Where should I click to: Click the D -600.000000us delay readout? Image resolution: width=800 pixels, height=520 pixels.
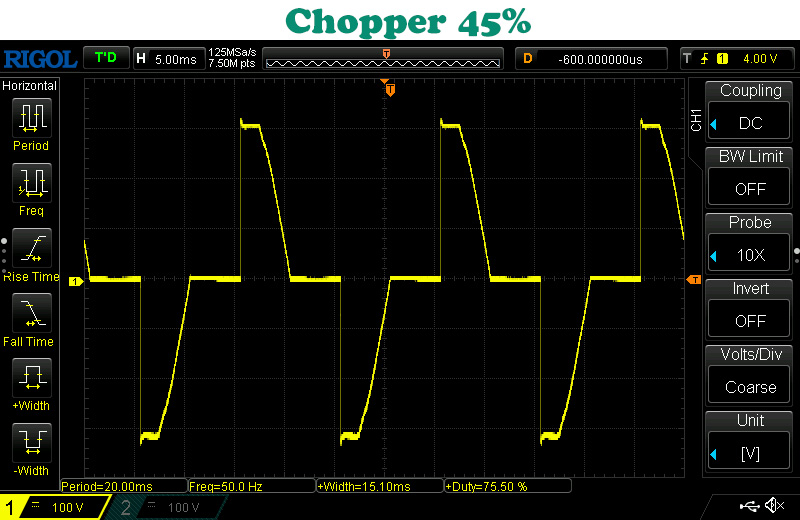pyautogui.click(x=591, y=59)
